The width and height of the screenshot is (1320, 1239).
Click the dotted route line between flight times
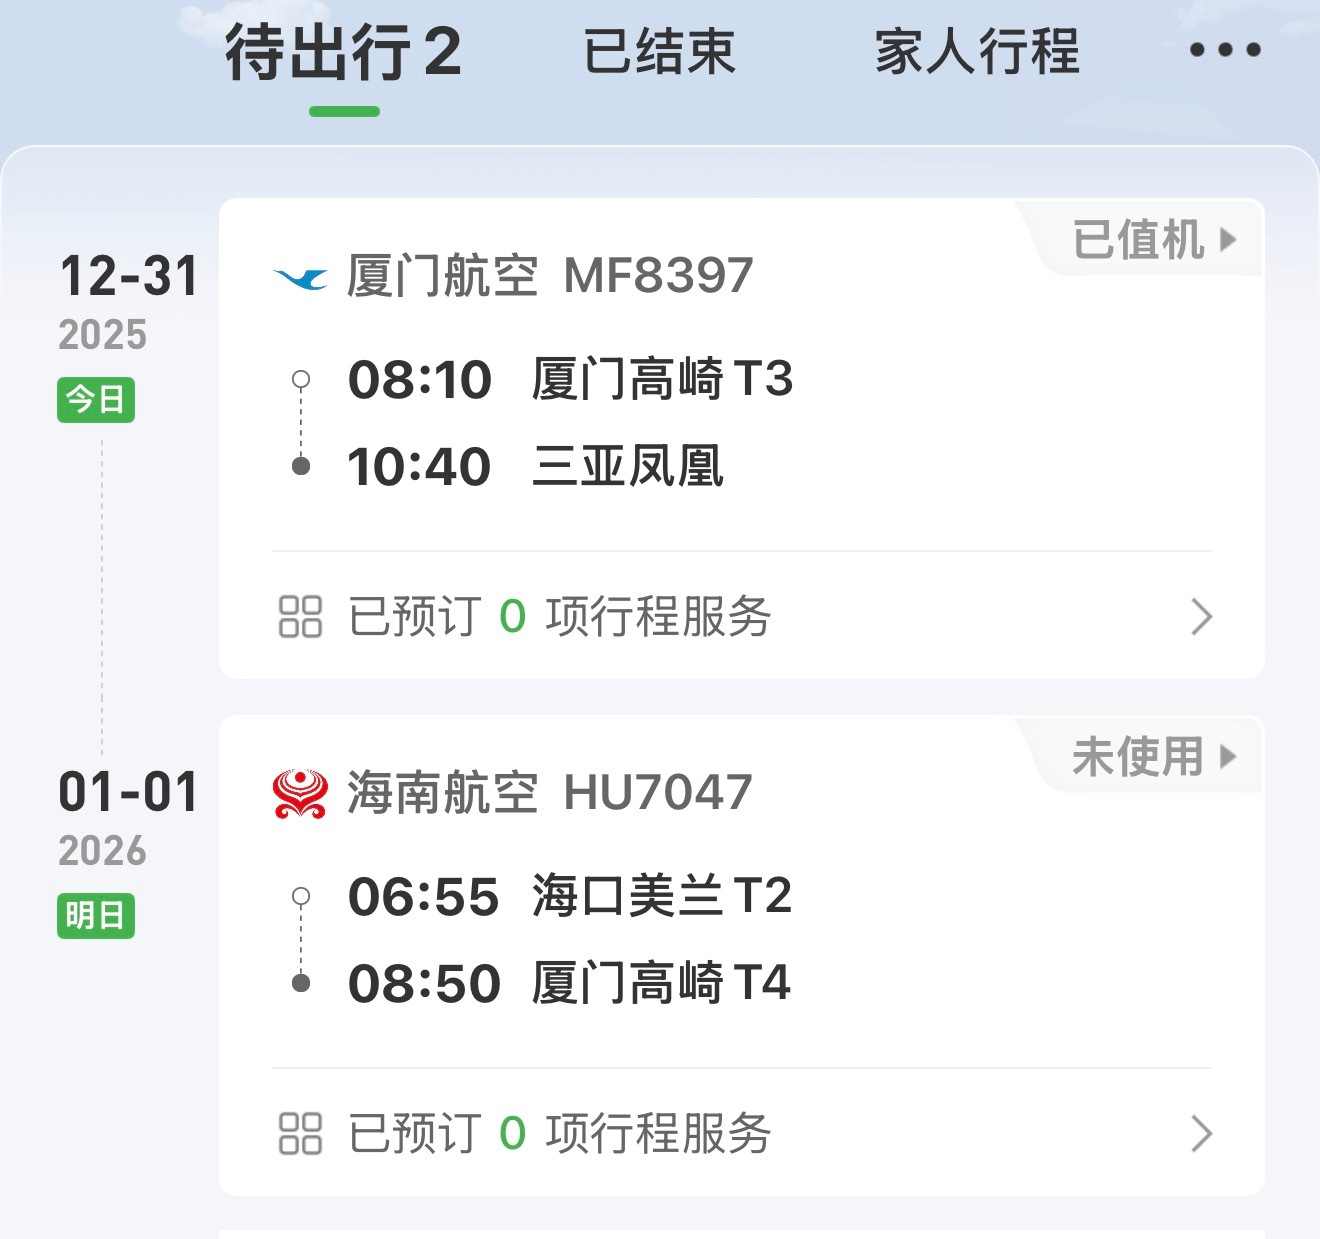(299, 423)
